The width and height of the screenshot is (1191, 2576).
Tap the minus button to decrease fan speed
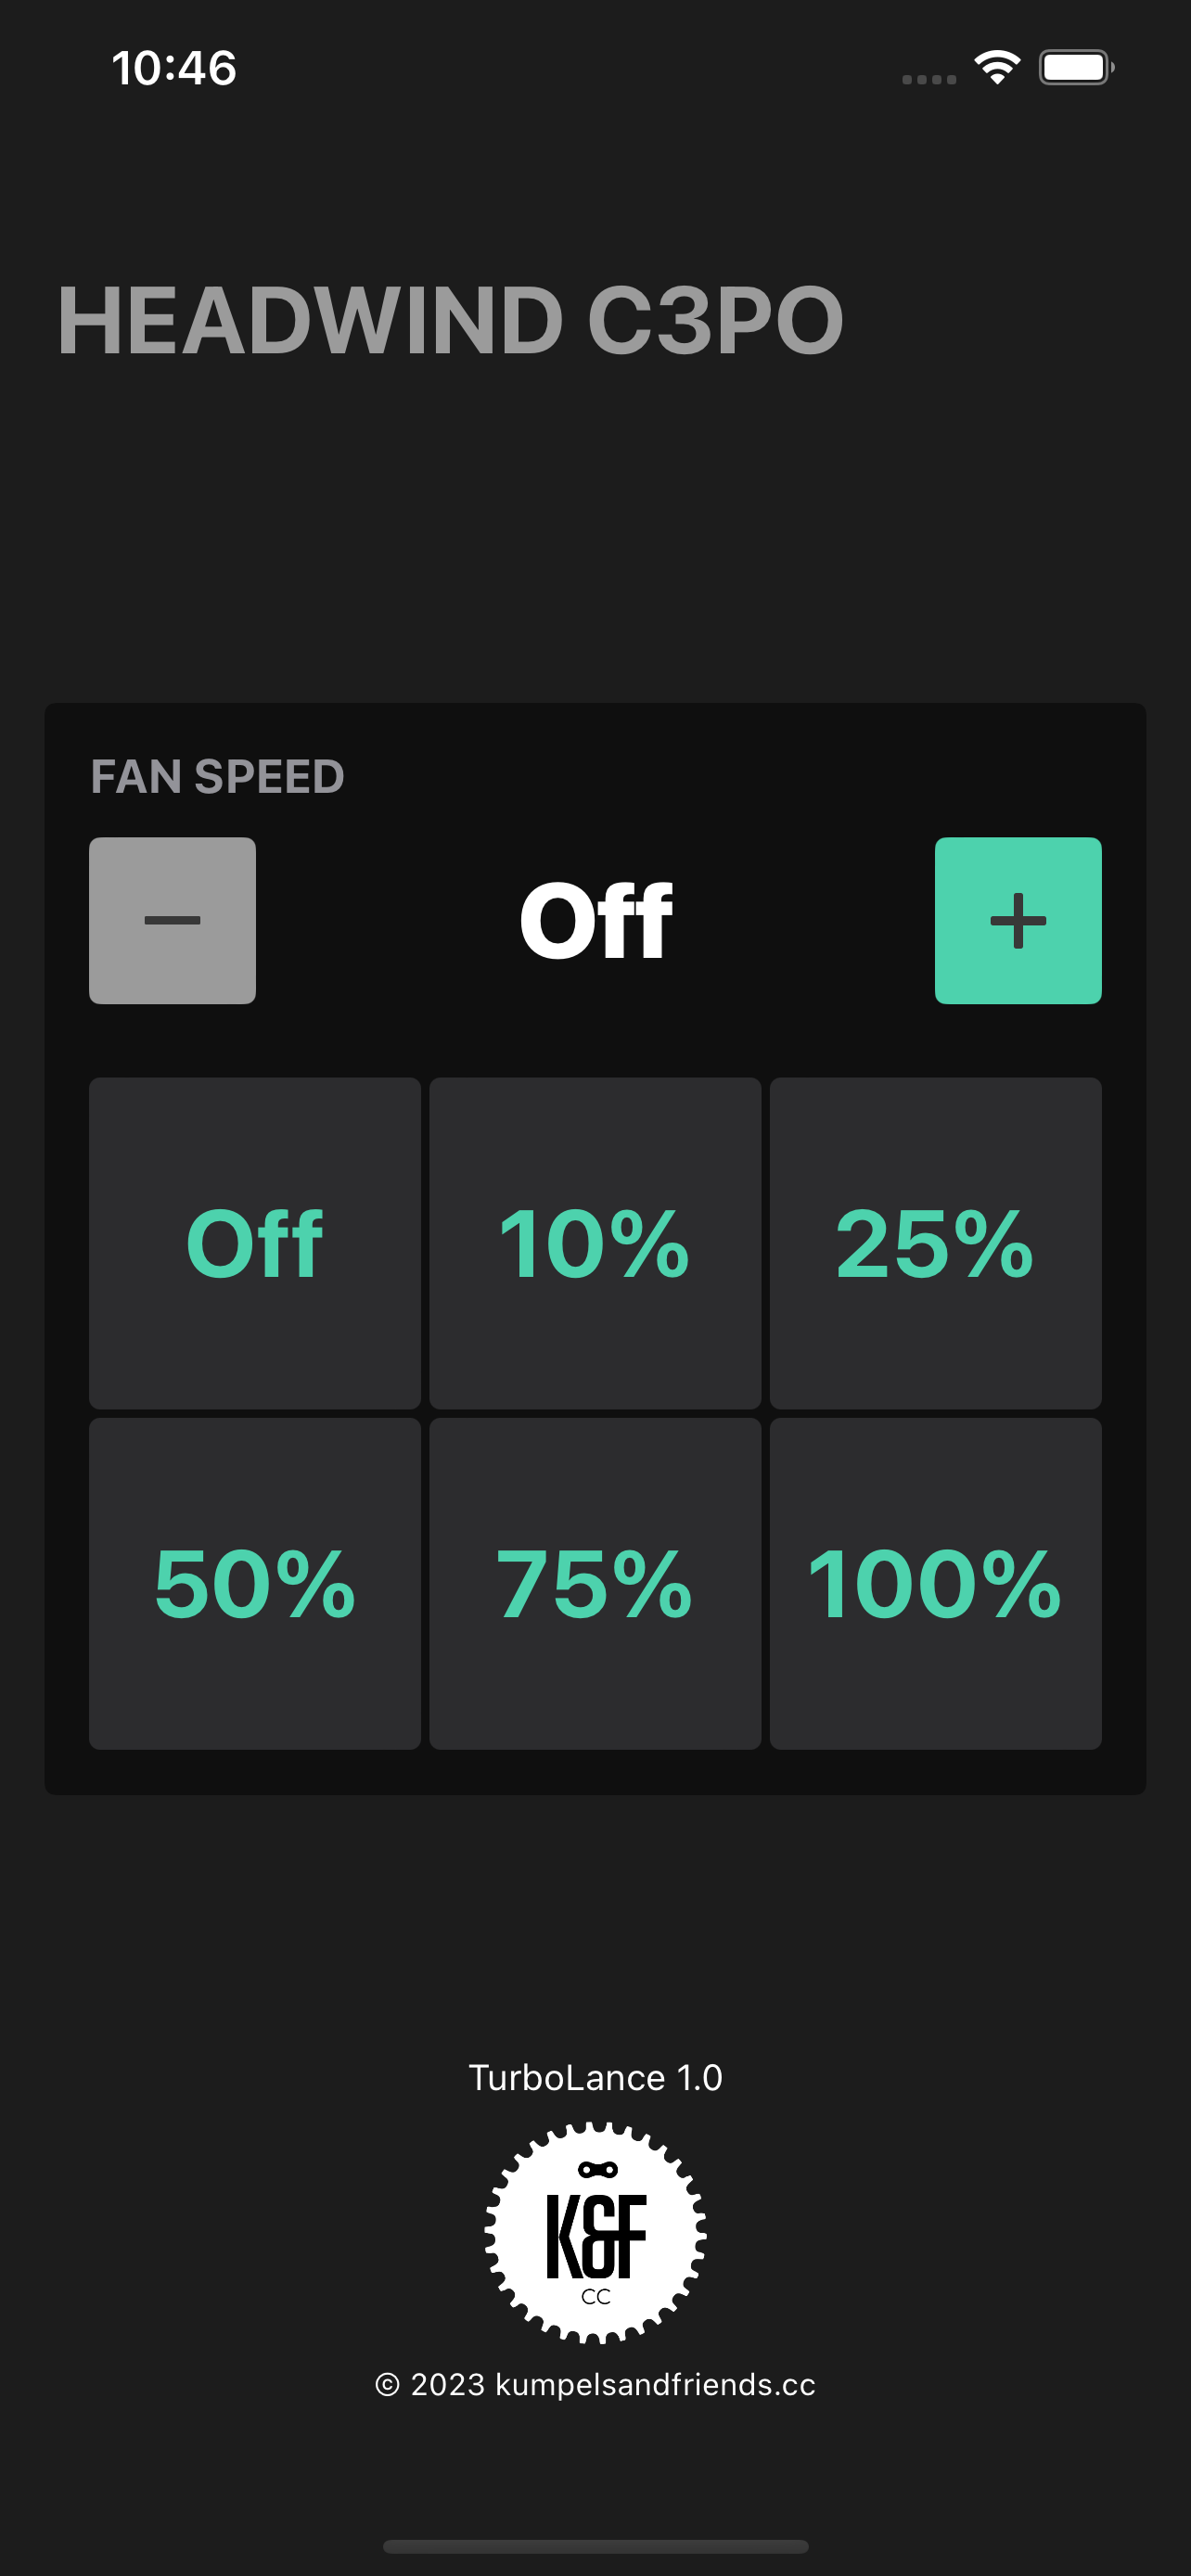point(172,920)
